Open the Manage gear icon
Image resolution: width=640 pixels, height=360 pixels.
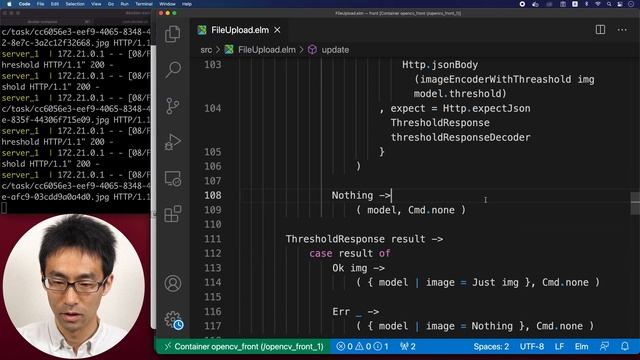coord(173,320)
